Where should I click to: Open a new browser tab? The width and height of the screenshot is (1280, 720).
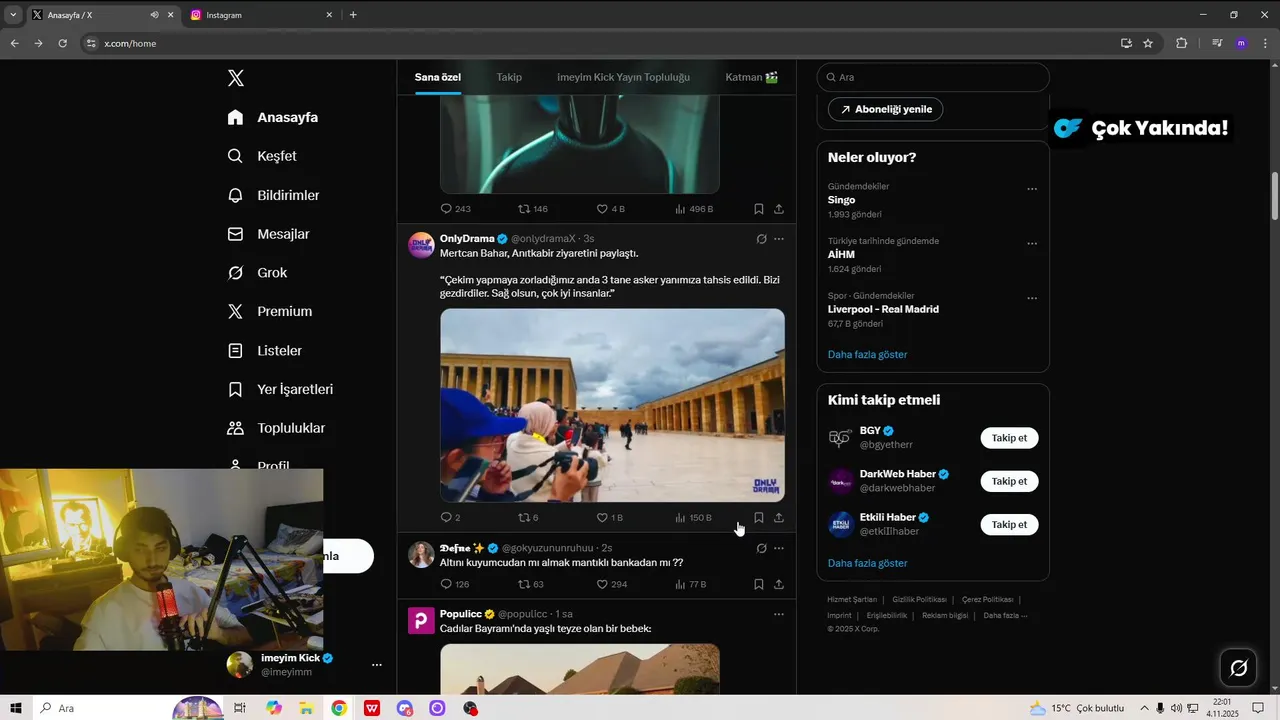(353, 15)
